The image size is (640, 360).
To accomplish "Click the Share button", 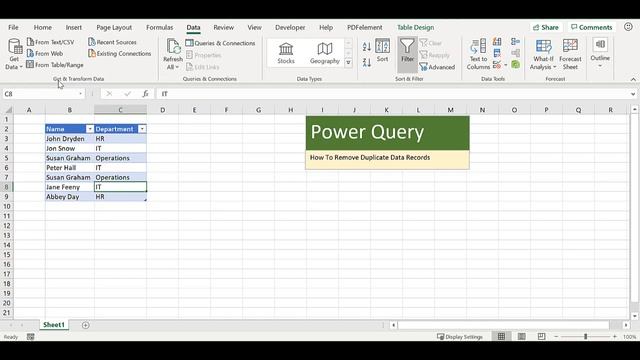I will point(546,27).
